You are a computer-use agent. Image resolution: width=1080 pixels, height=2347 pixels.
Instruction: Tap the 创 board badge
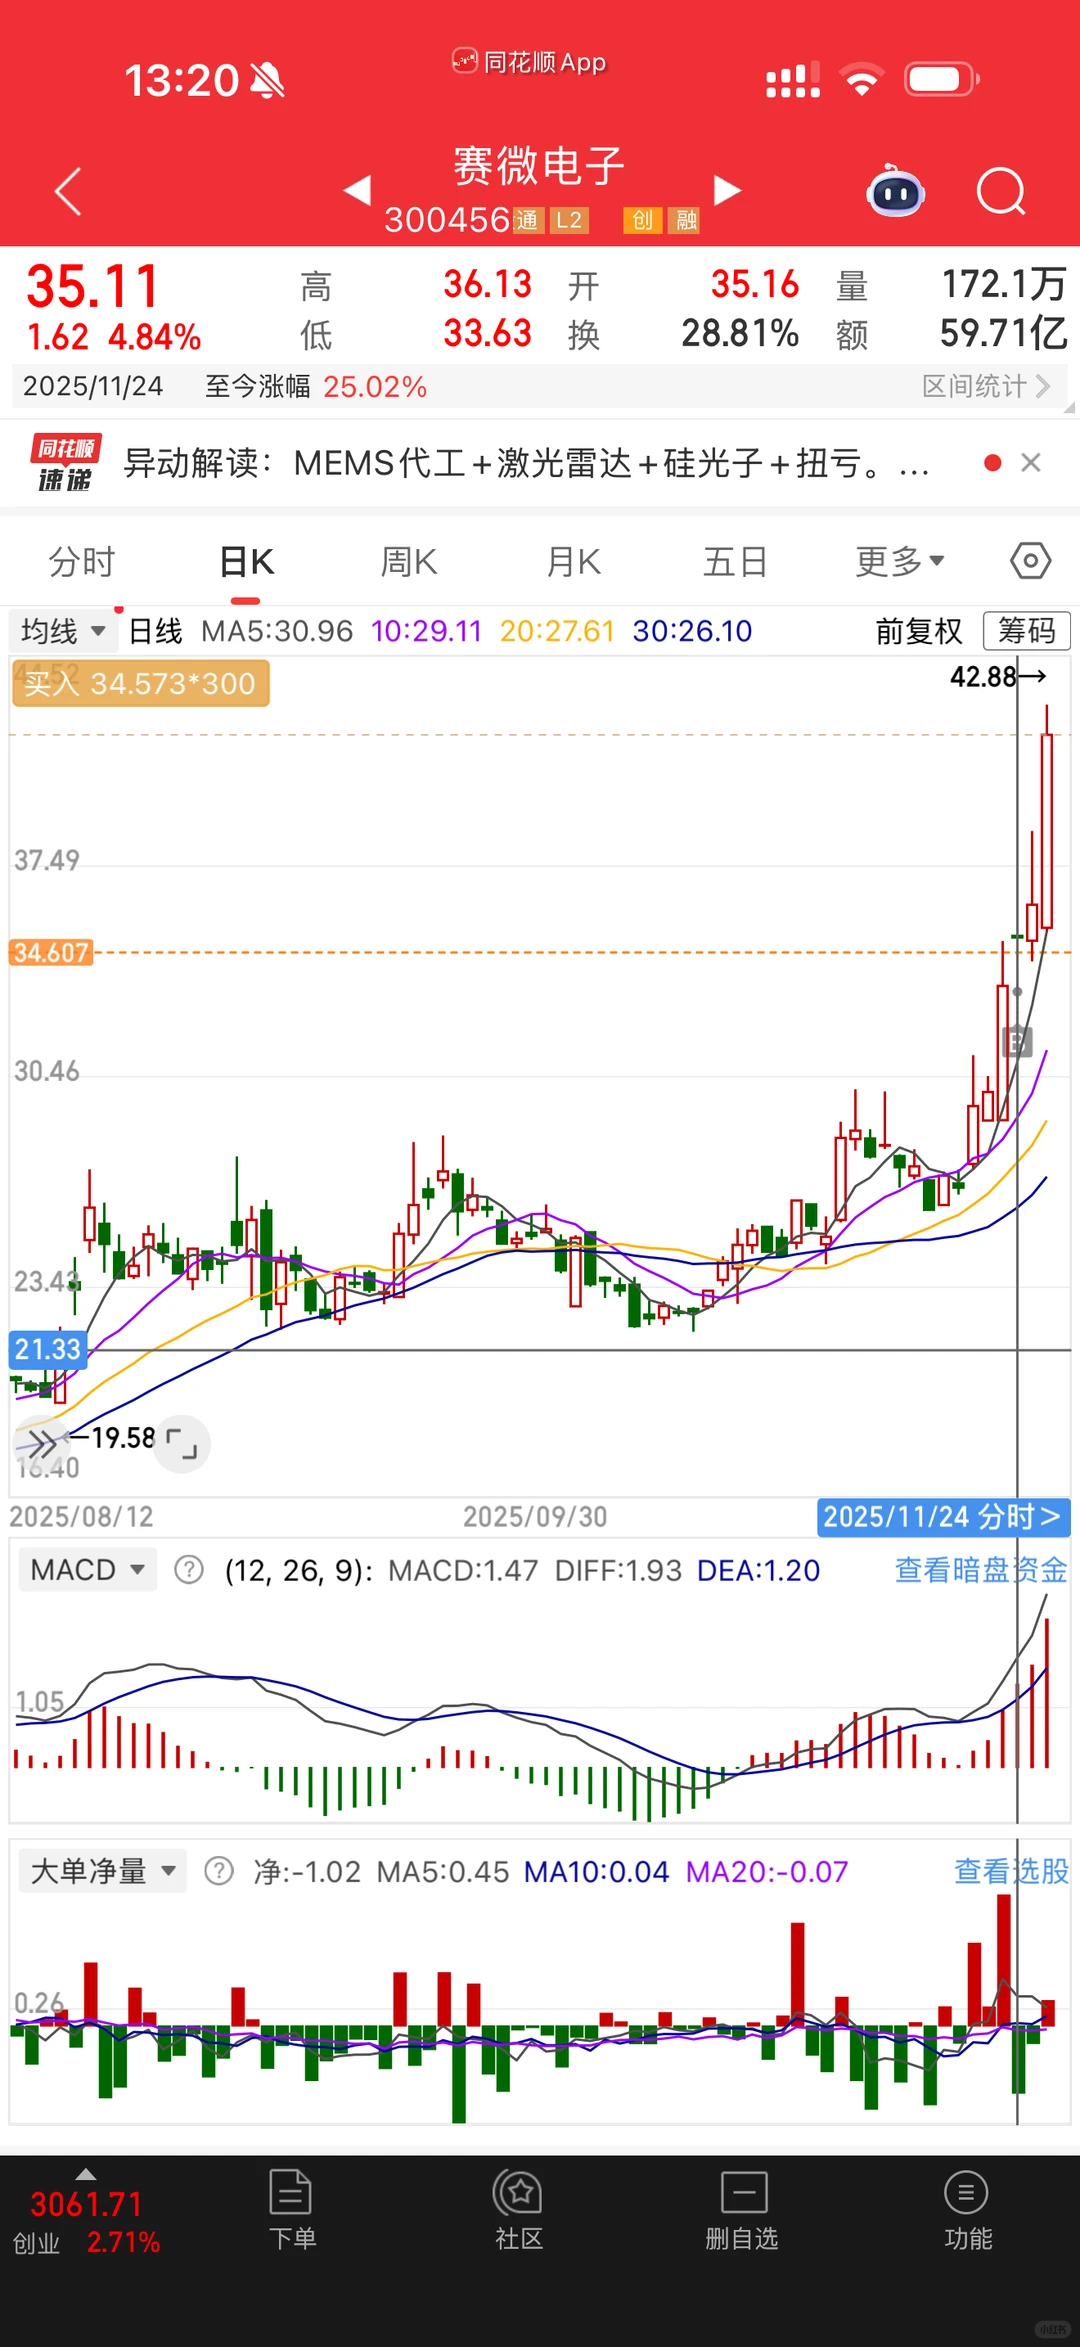tap(642, 220)
